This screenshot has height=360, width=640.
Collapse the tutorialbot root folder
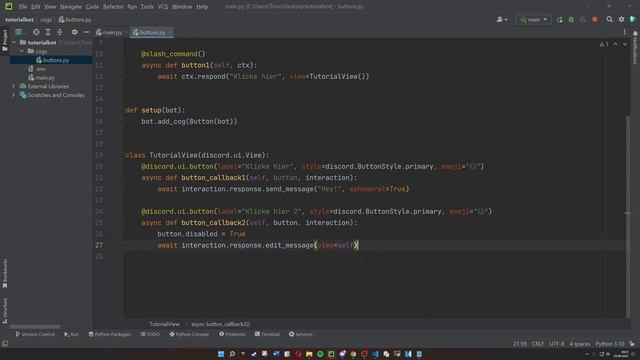(x=14, y=42)
